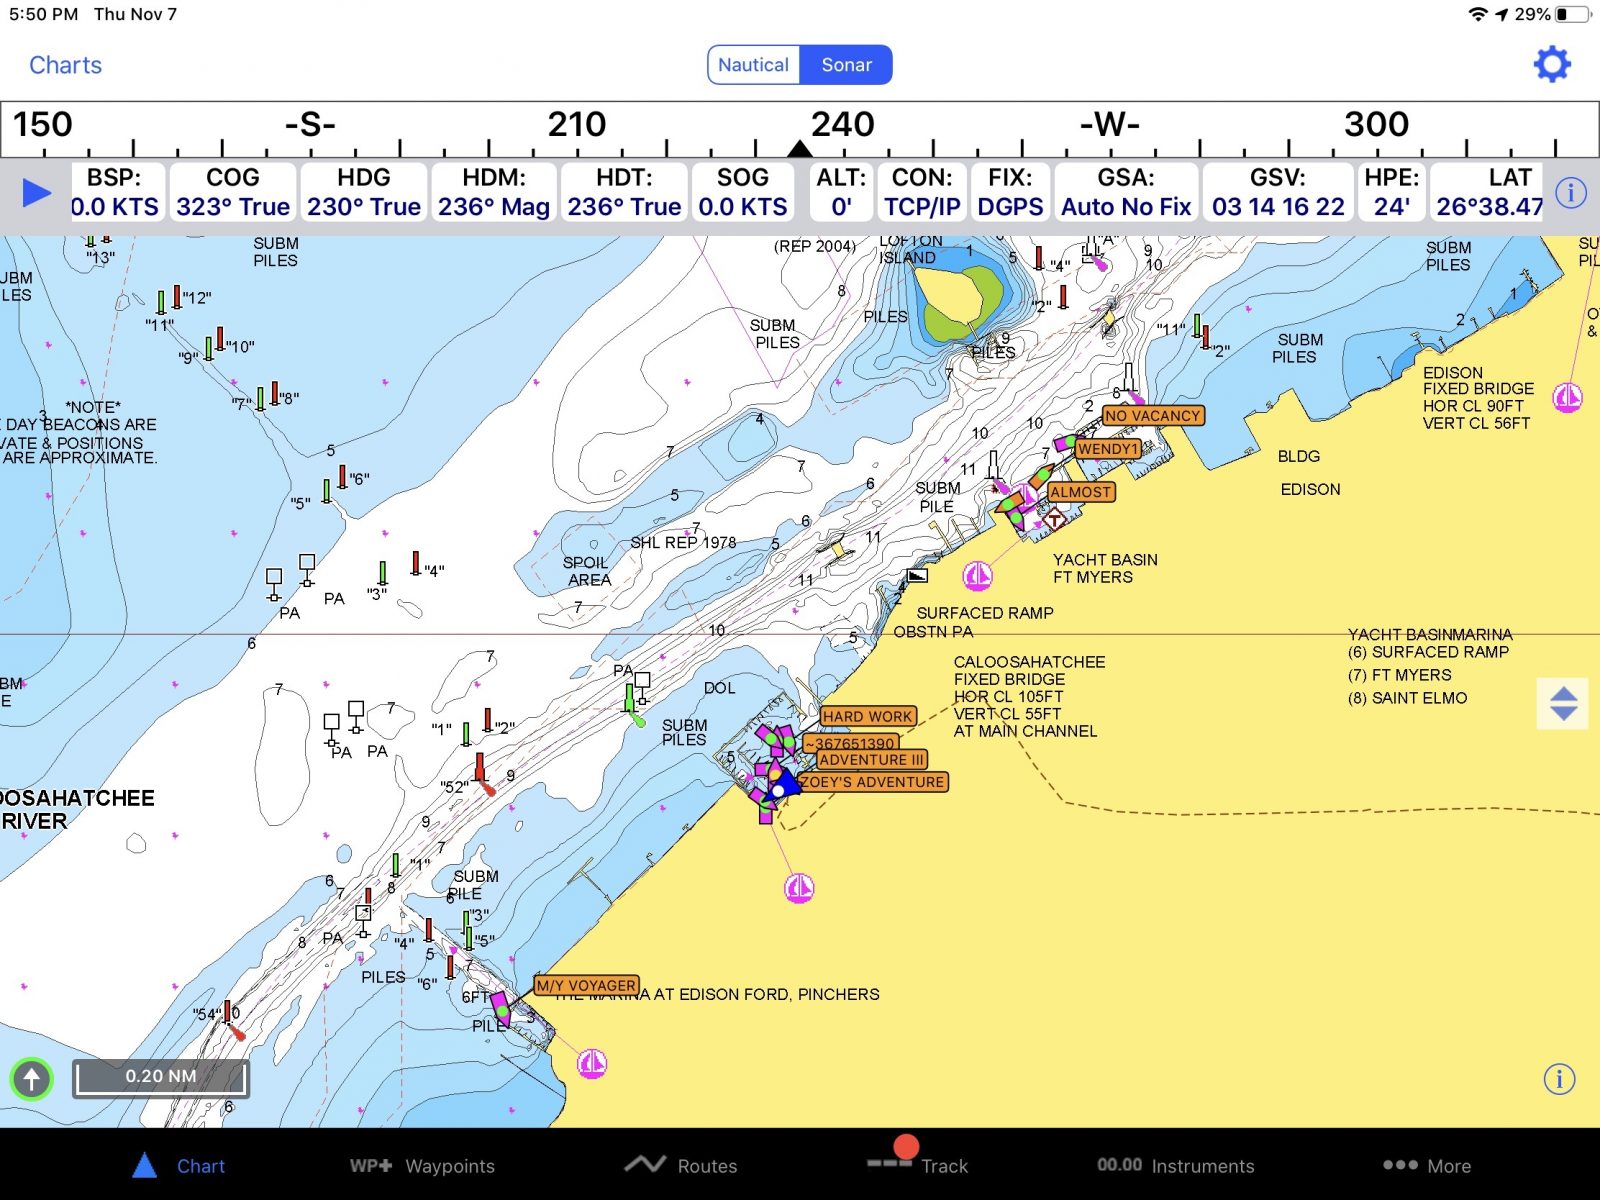Tap the COG 323° True field
1600x1200 pixels.
pos(233,192)
